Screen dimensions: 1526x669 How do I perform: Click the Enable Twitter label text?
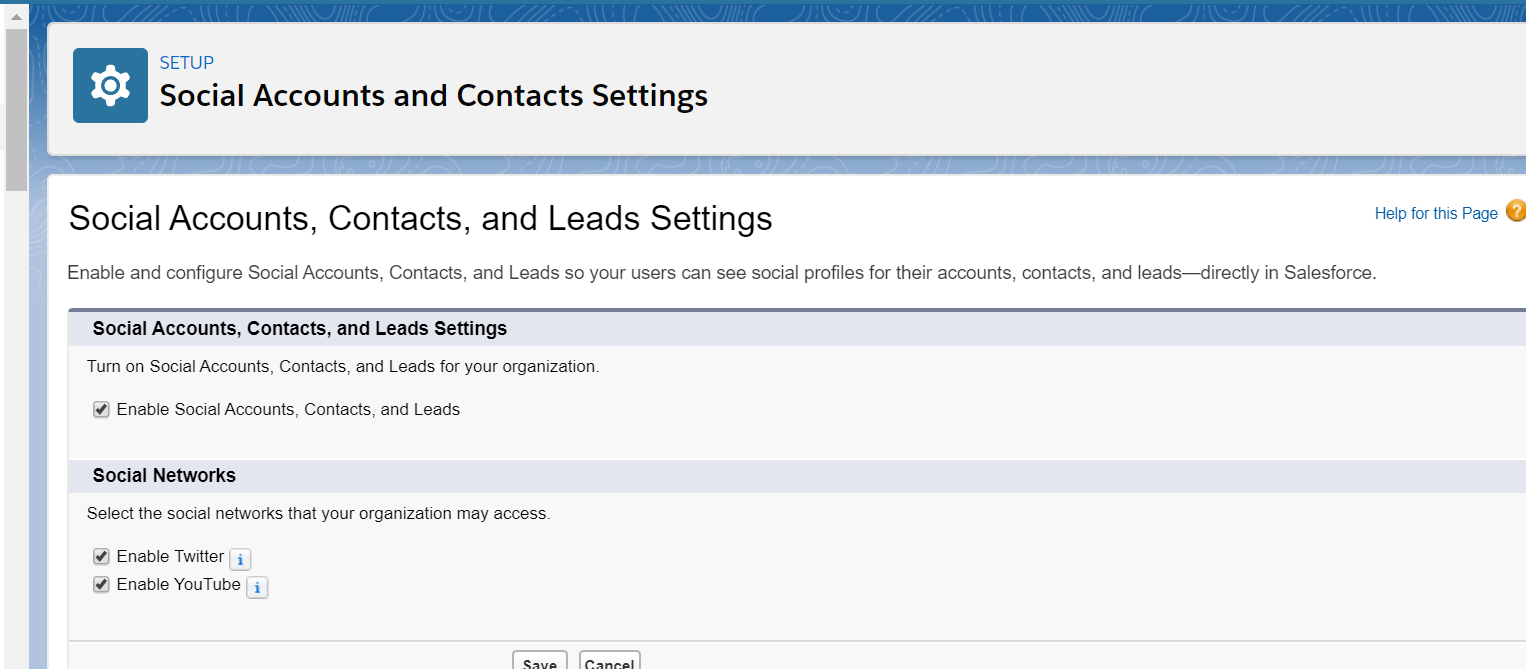tap(170, 556)
